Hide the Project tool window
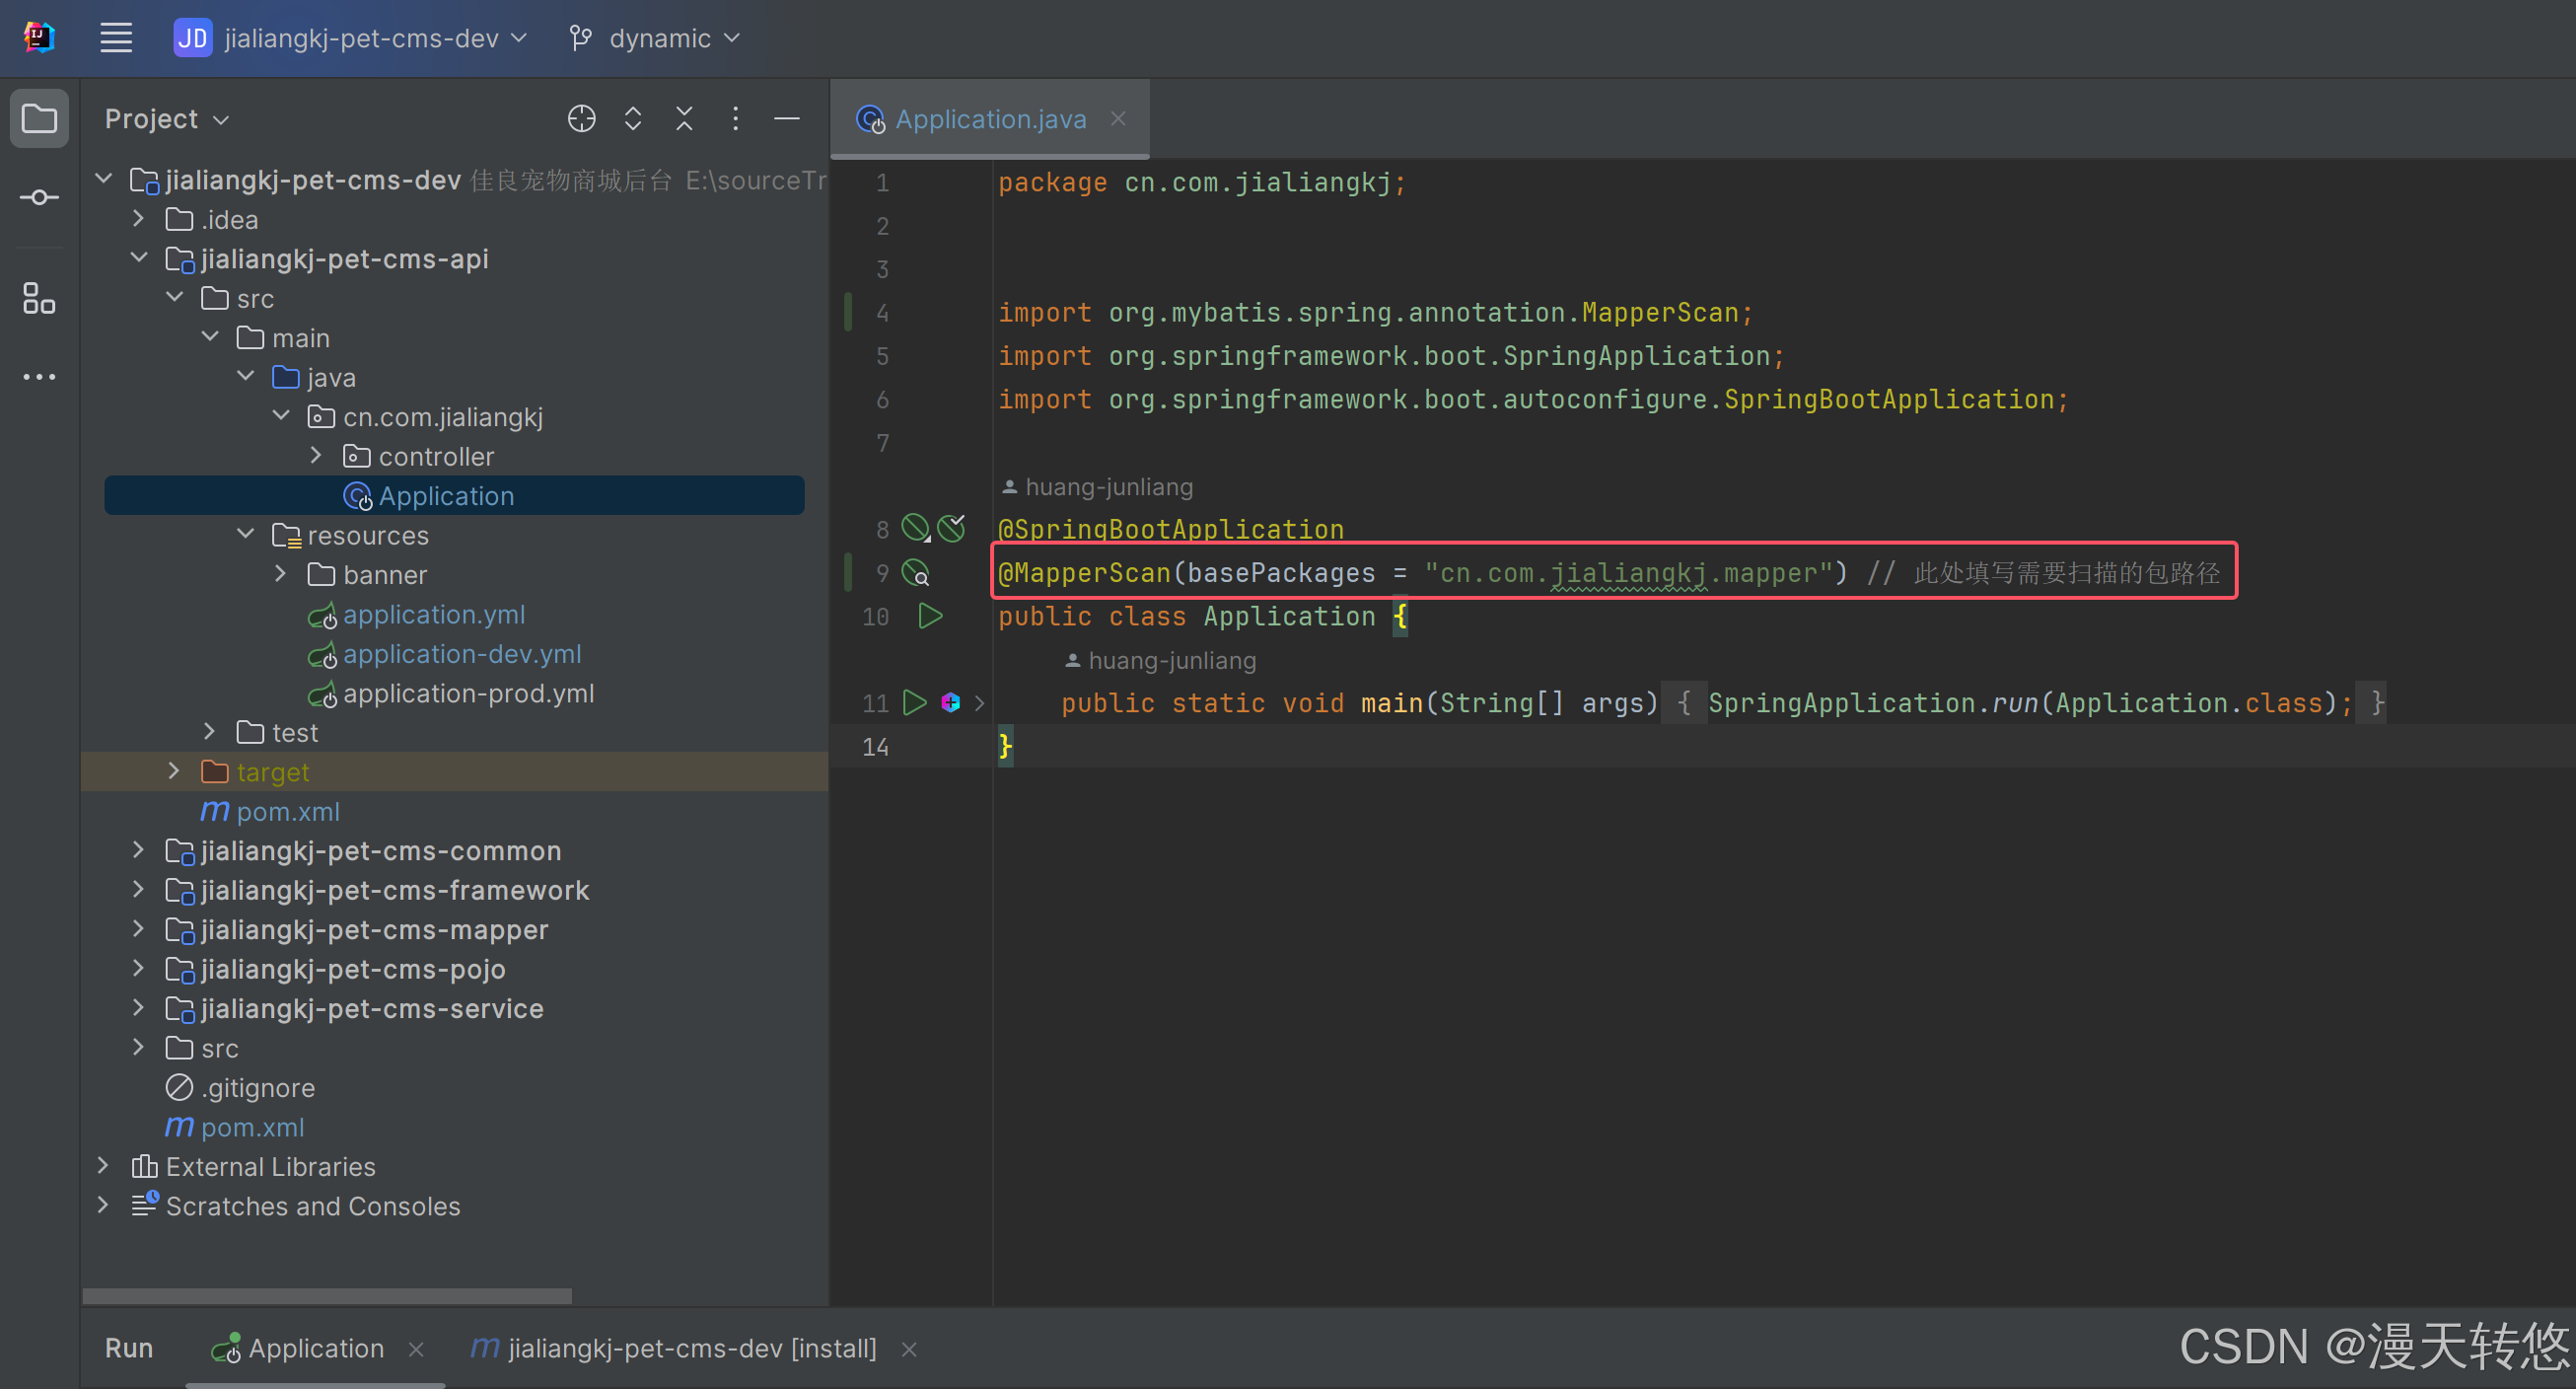The width and height of the screenshot is (2576, 1389). point(787,119)
